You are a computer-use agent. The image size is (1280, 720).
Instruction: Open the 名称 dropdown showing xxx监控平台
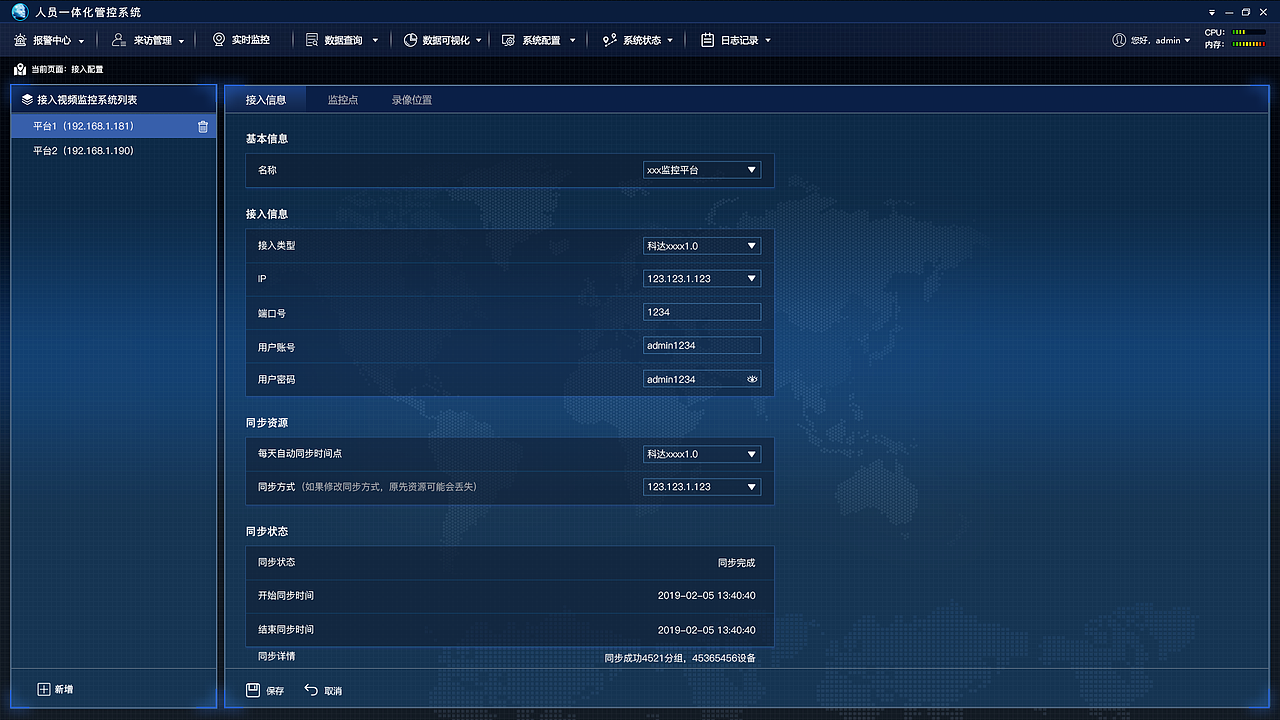(x=702, y=170)
